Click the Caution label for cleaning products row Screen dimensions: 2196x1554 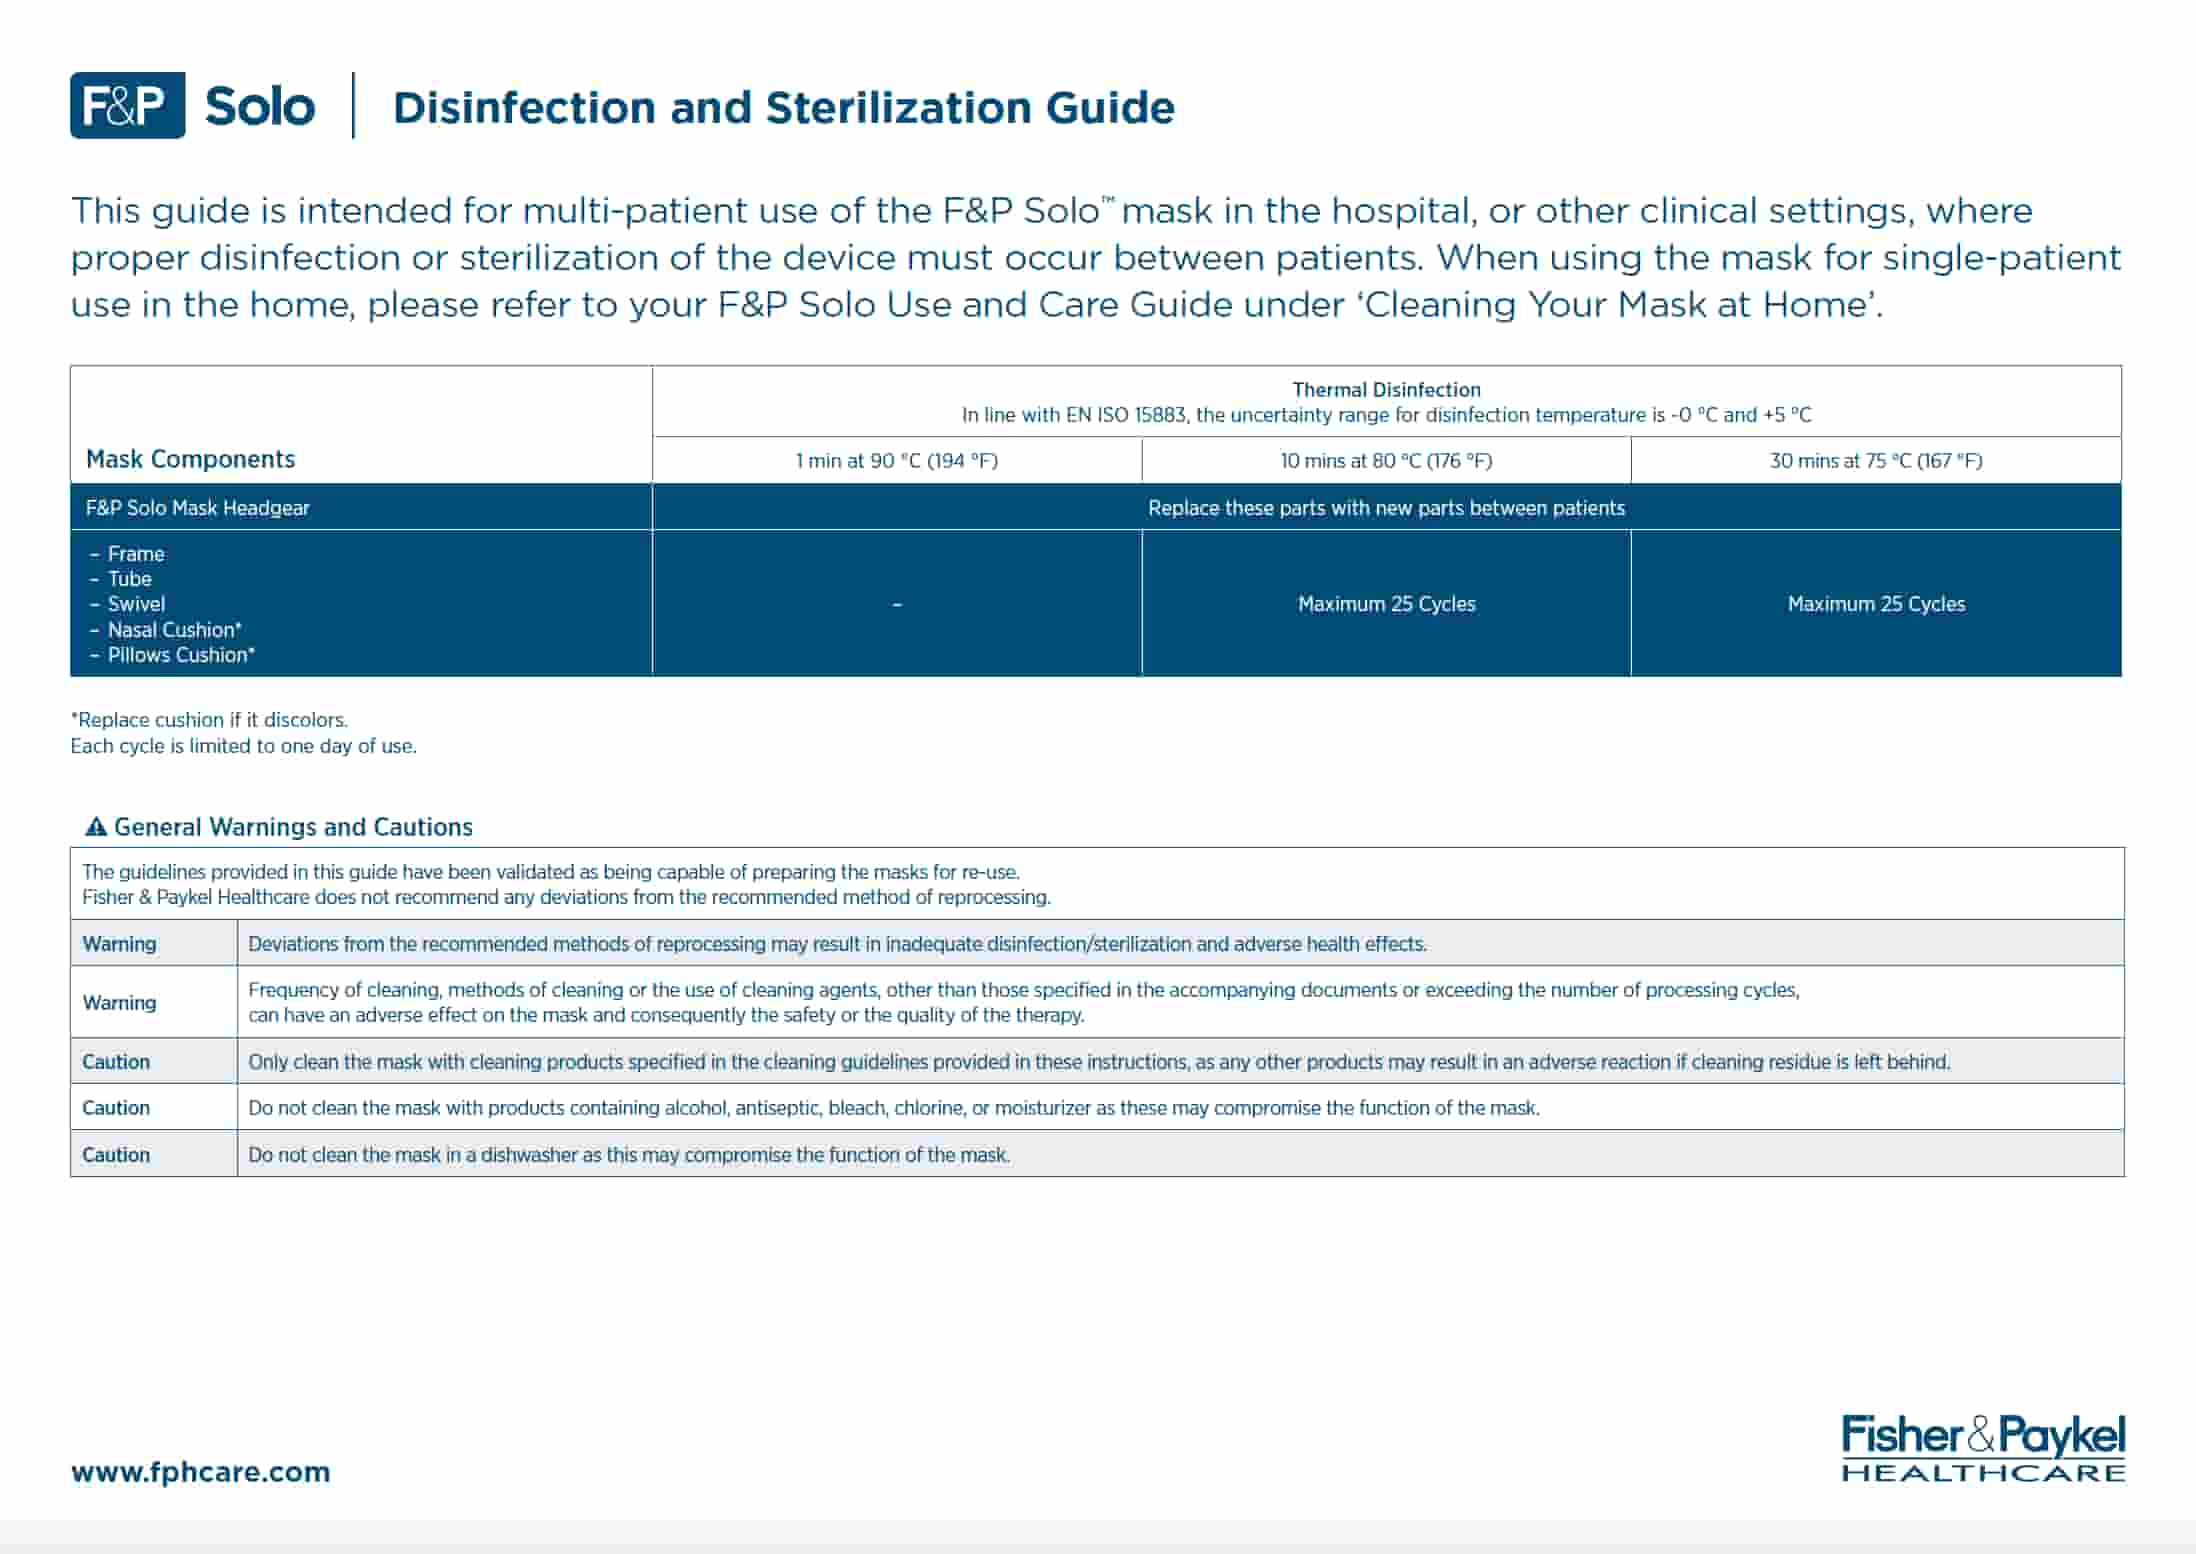coord(116,1061)
